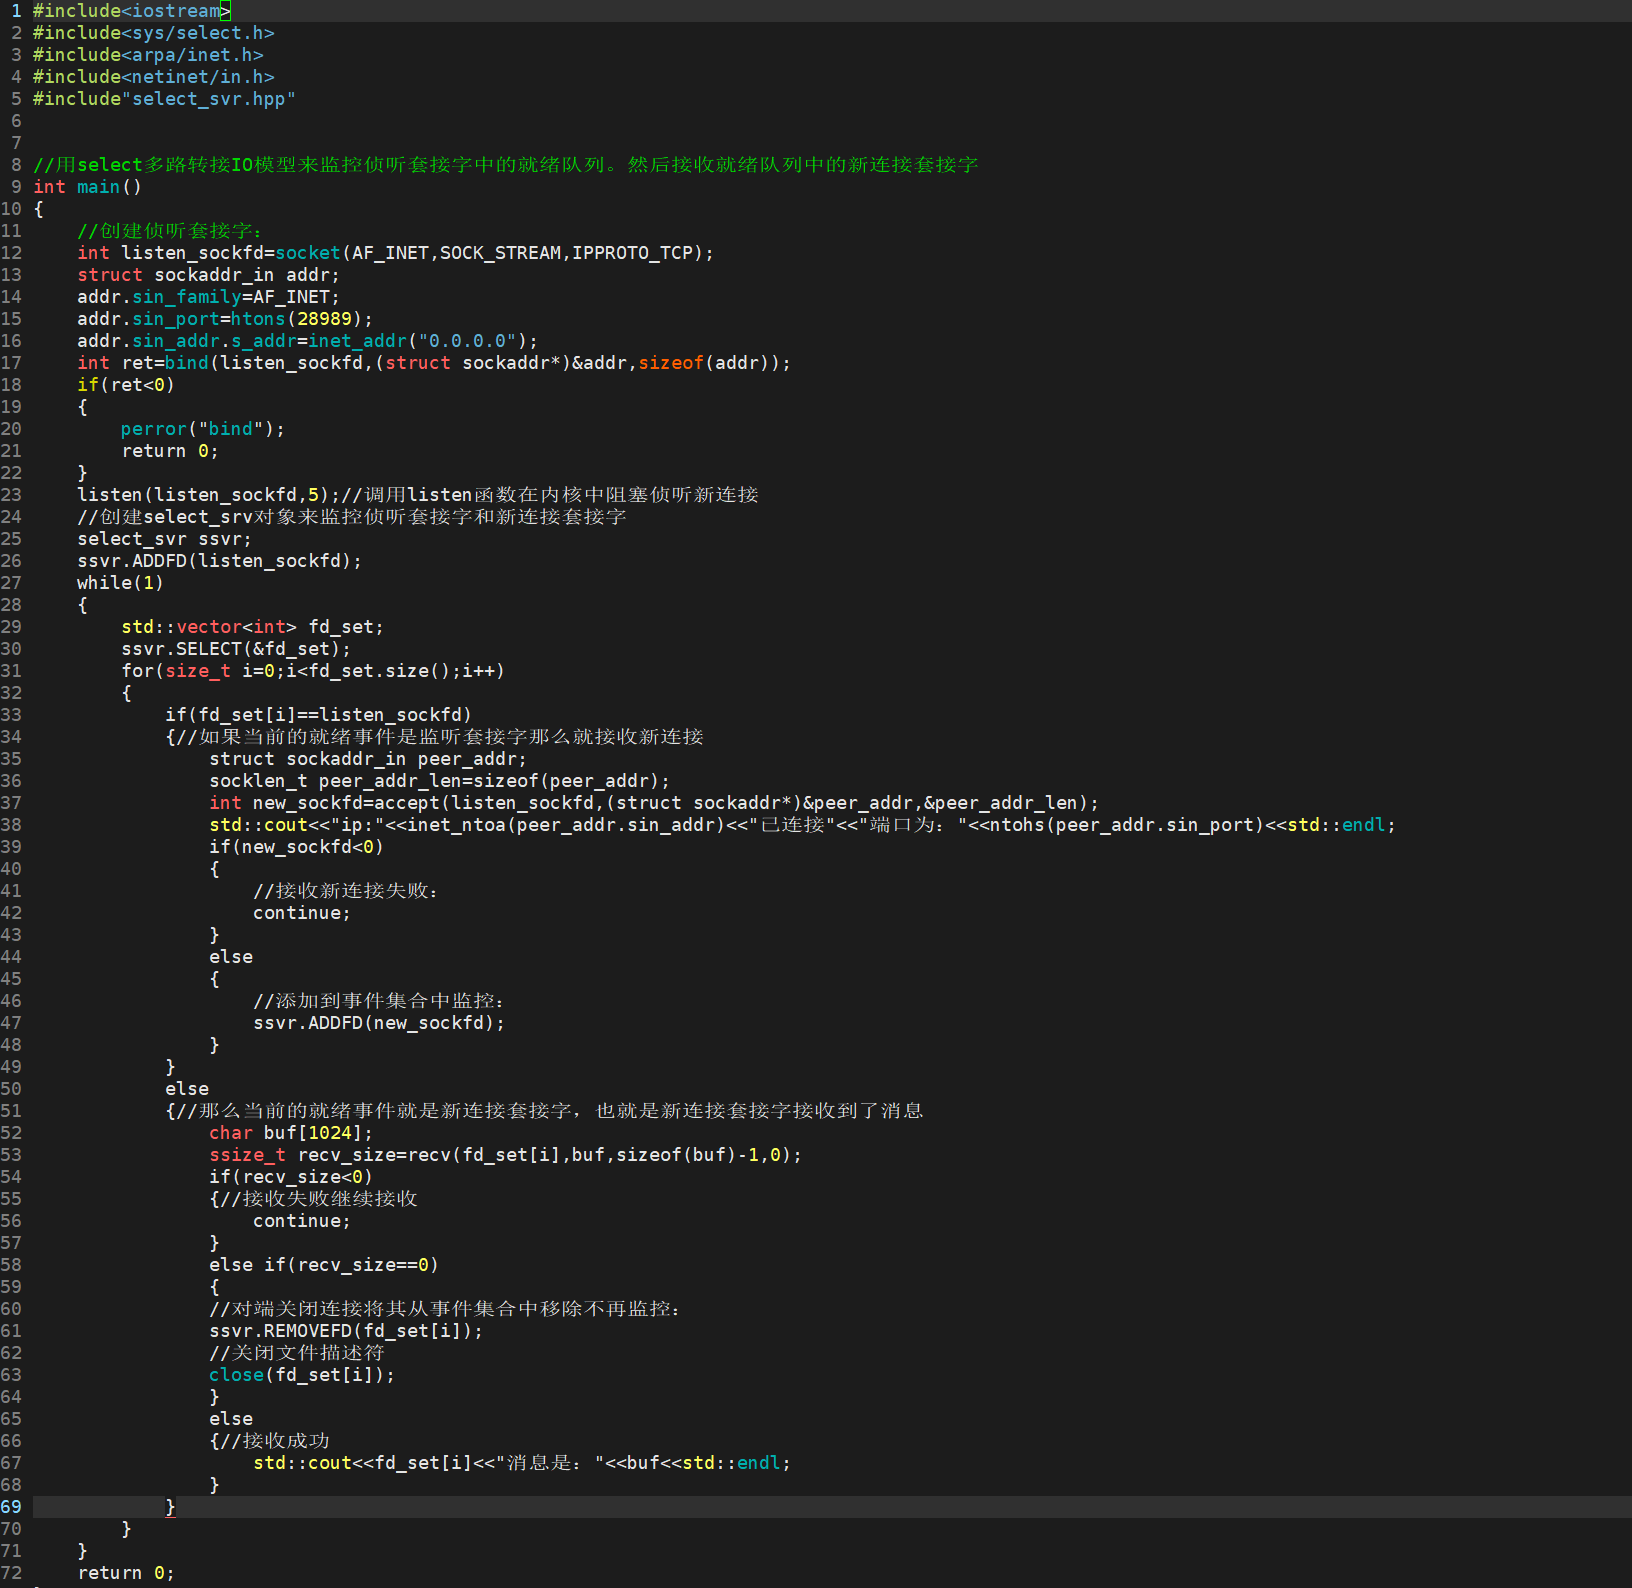Click the else on line 50
This screenshot has width=1632, height=1588.
point(187,1089)
